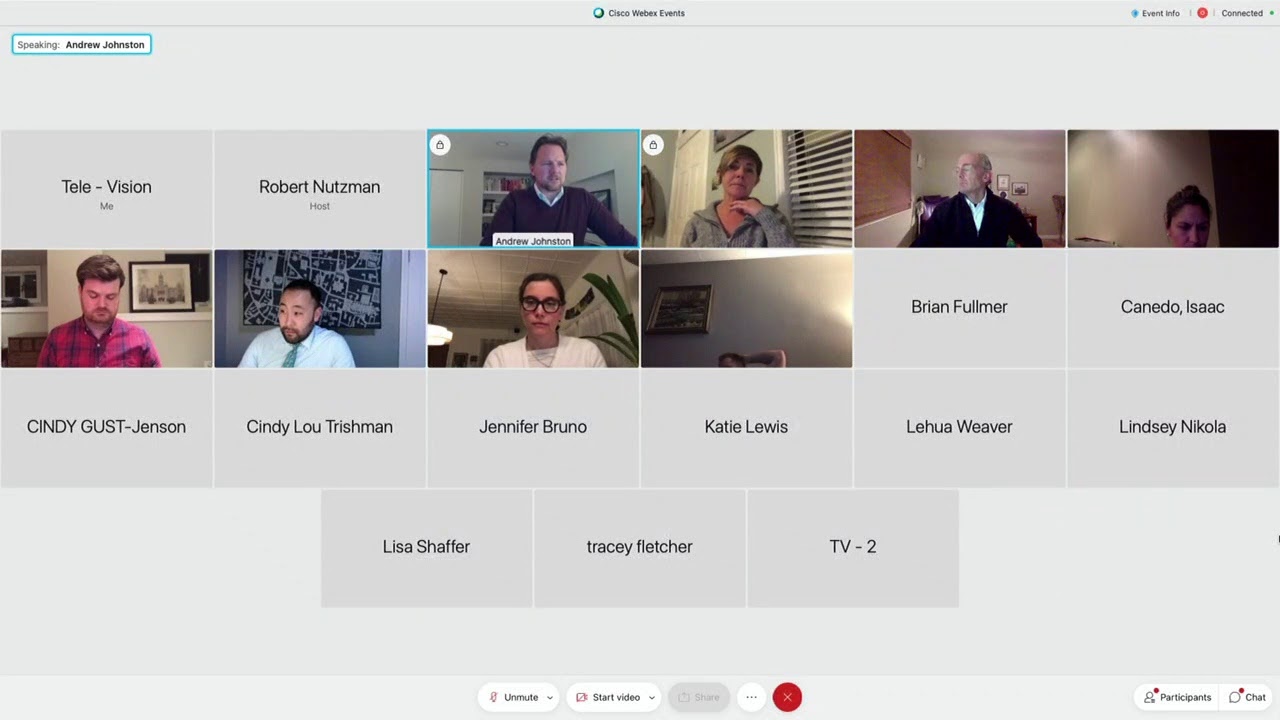The image size is (1280, 720).
Task: Click the red recording indicator icon
Action: click(x=1202, y=13)
